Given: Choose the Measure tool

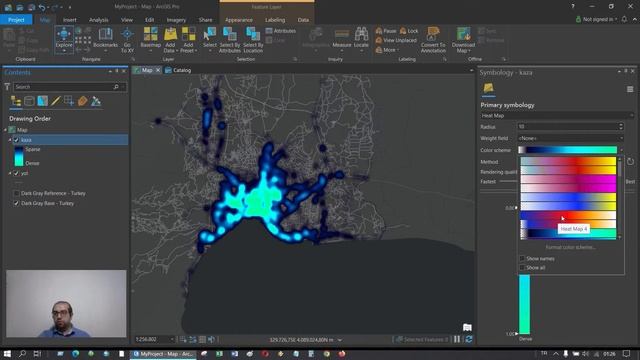Looking at the screenshot, I should (x=342, y=38).
